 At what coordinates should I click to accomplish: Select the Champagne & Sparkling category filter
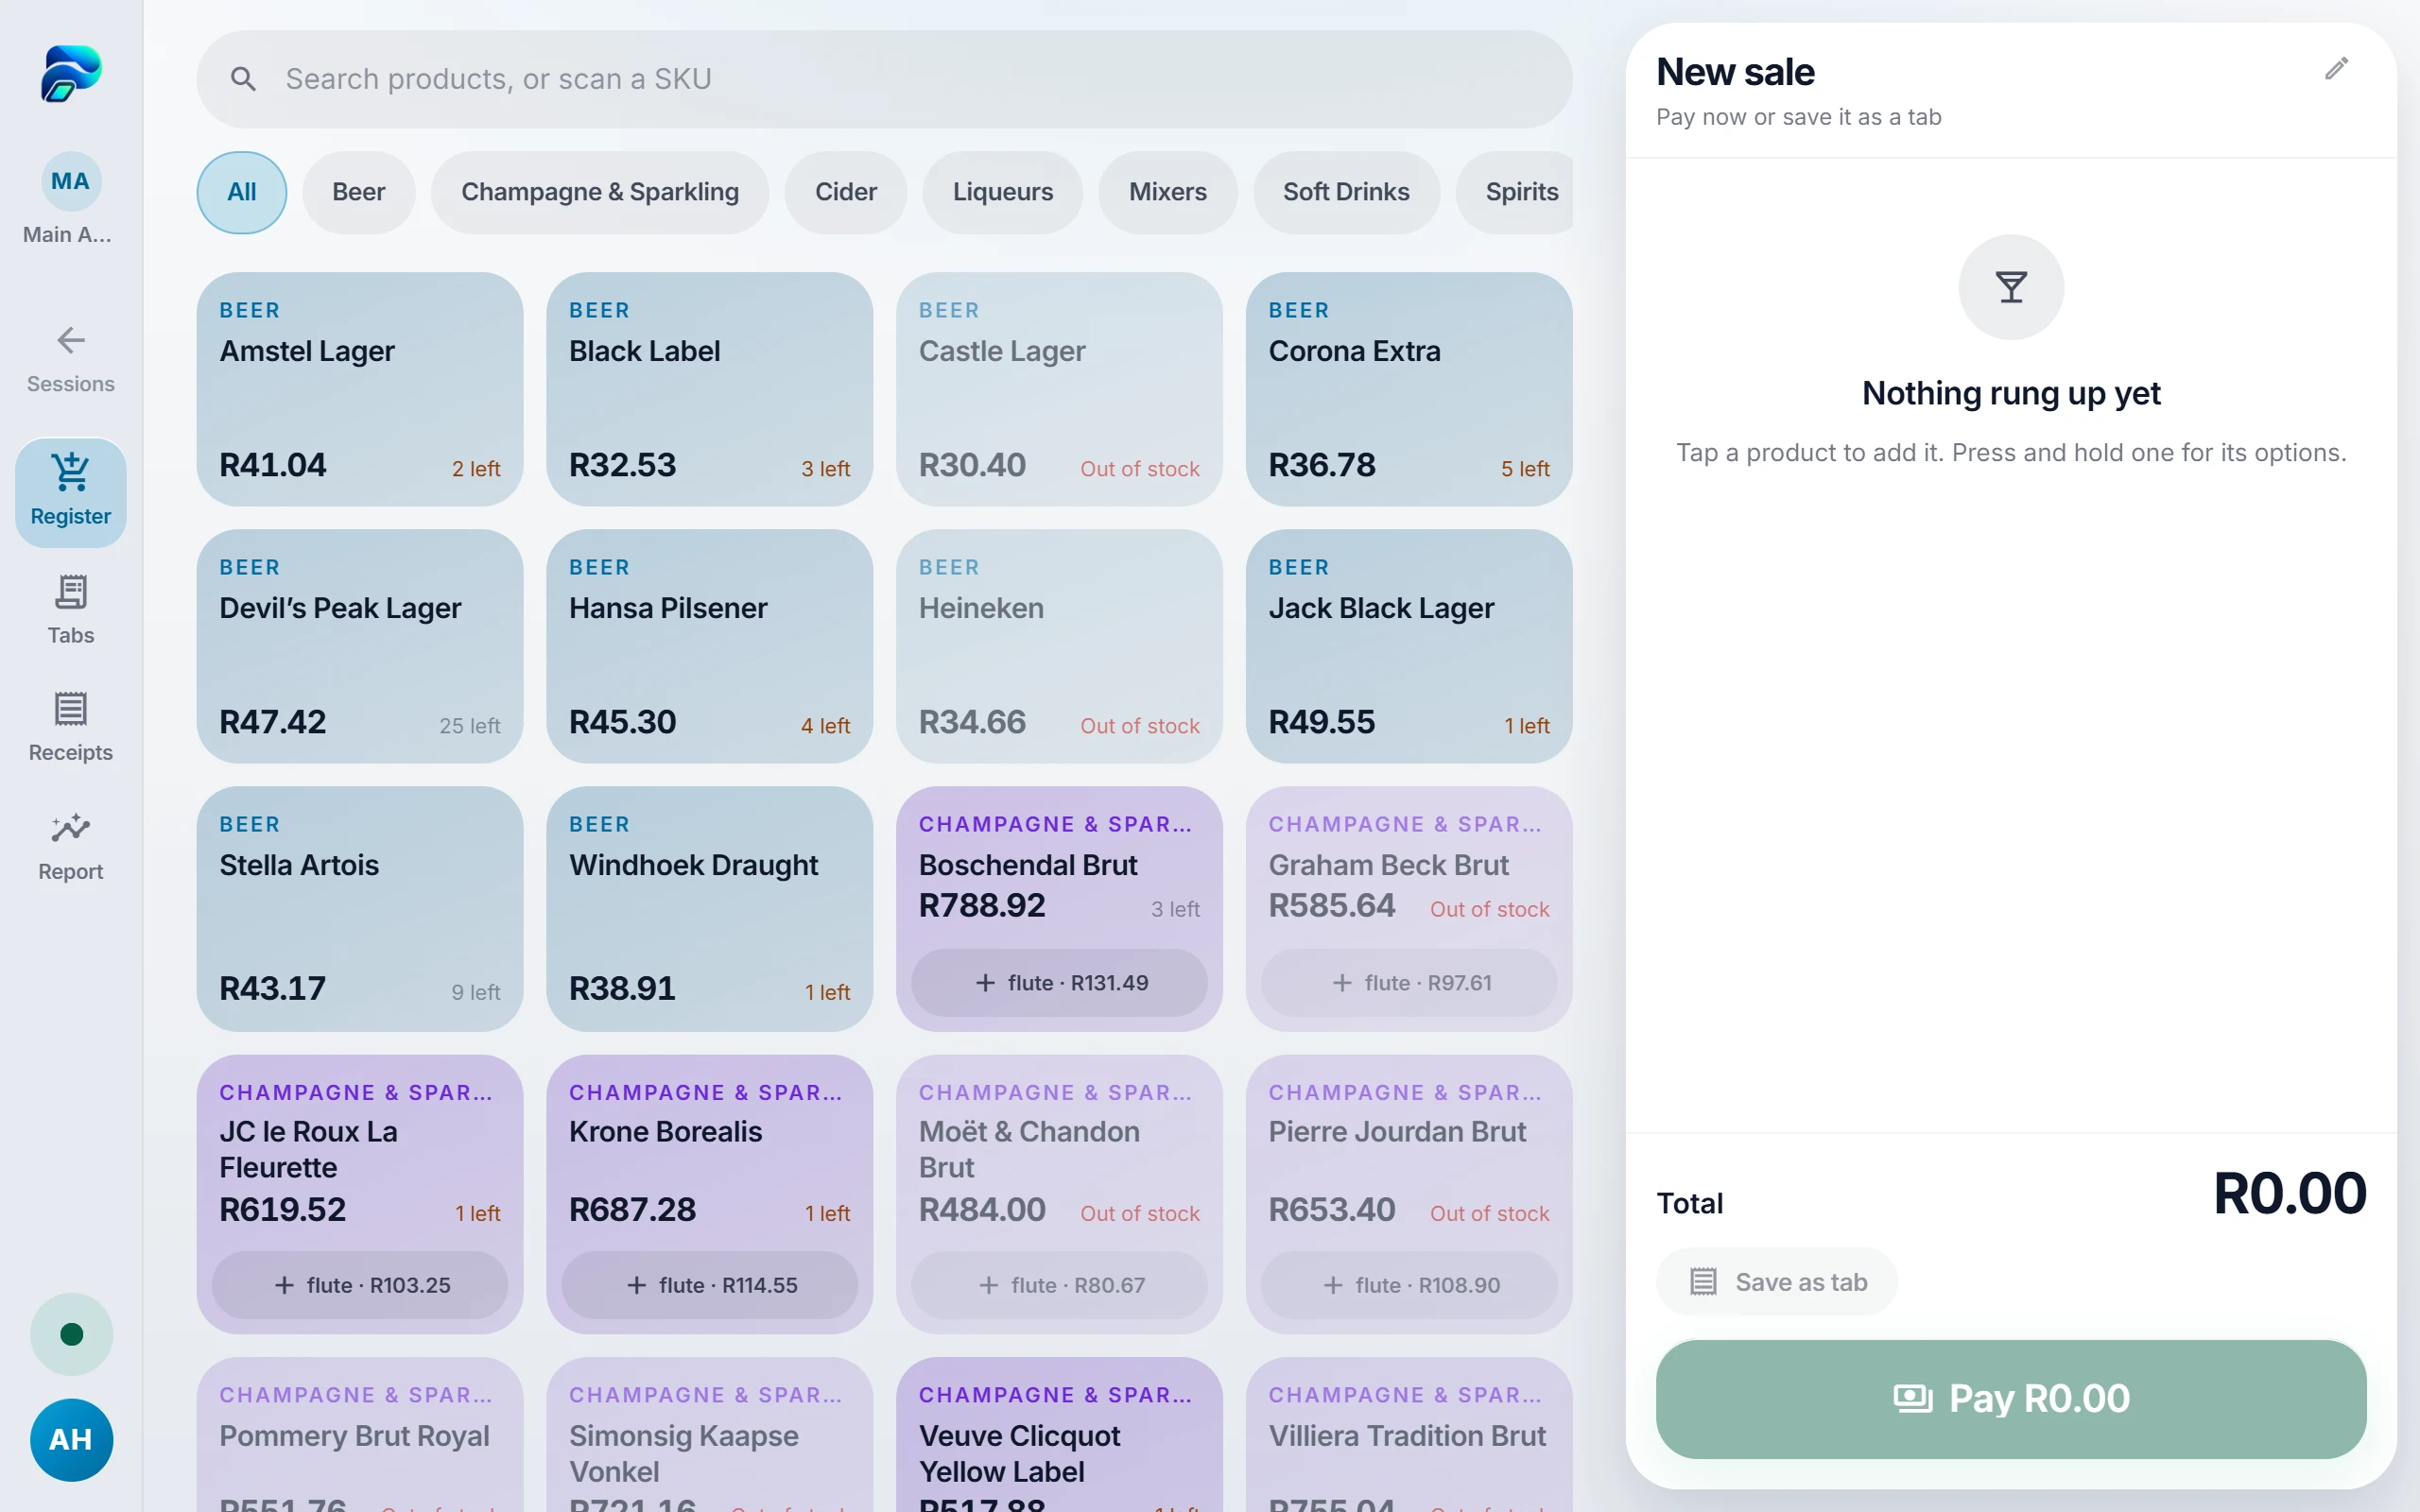pos(600,192)
